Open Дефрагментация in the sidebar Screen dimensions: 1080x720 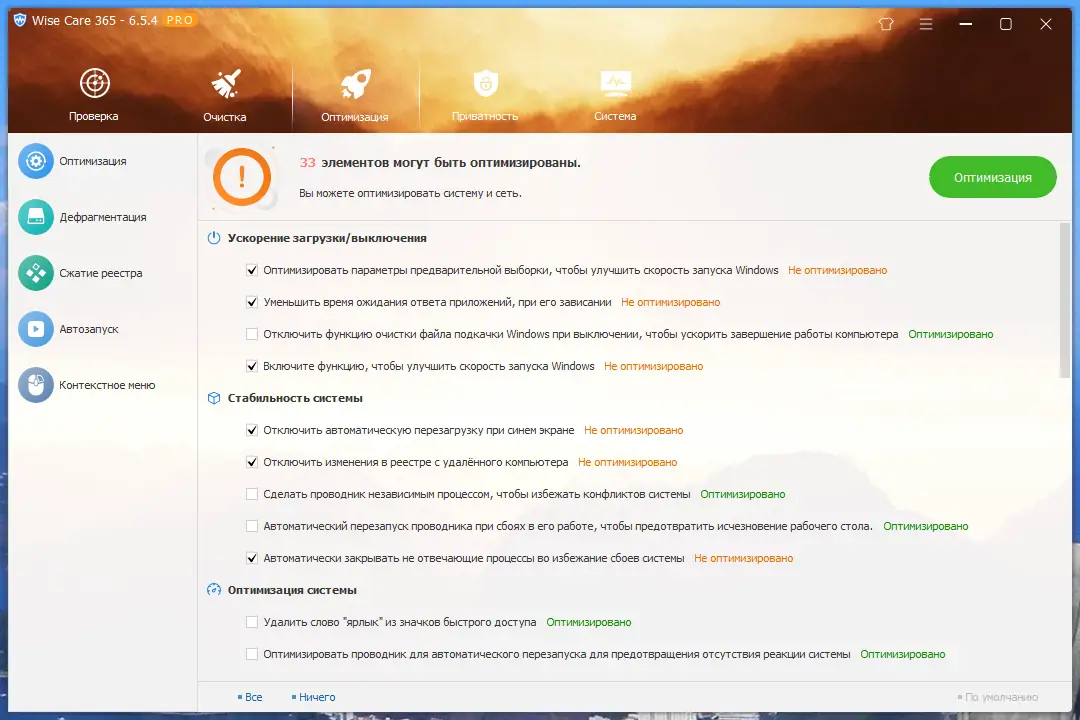(103, 217)
